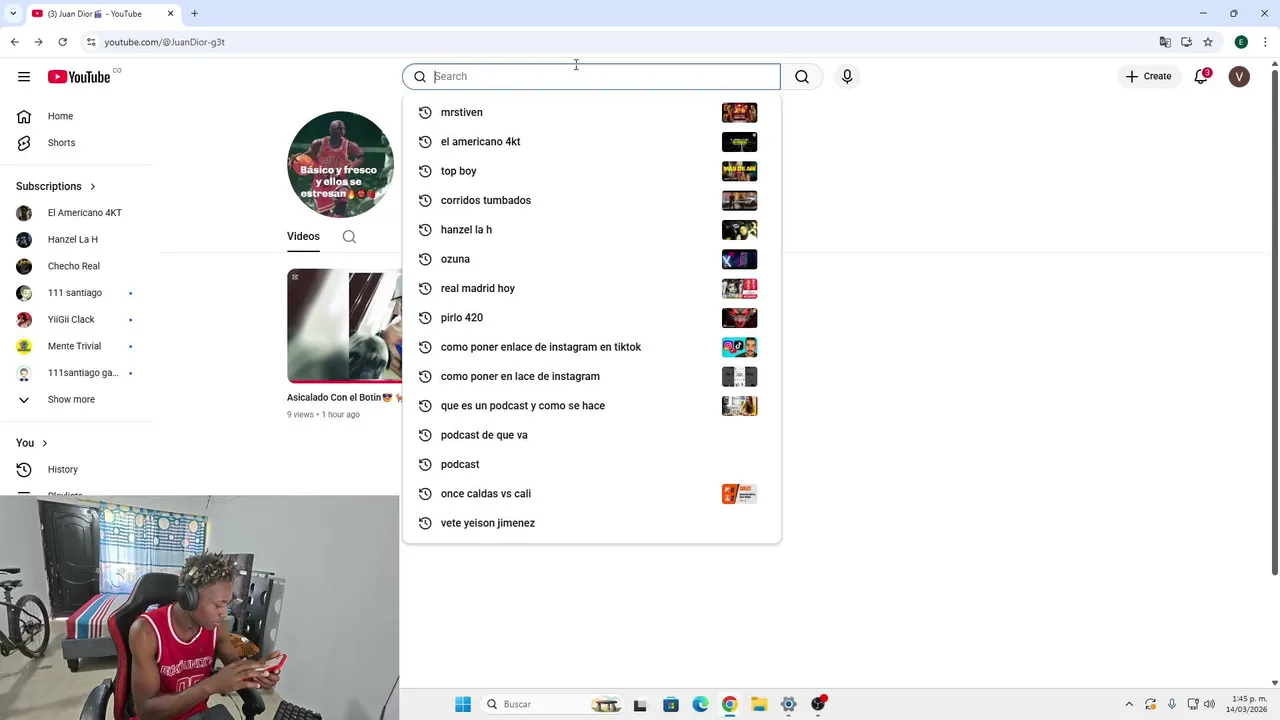1280x720 pixels.
Task: Open History in the sidebar
Action: point(77,470)
